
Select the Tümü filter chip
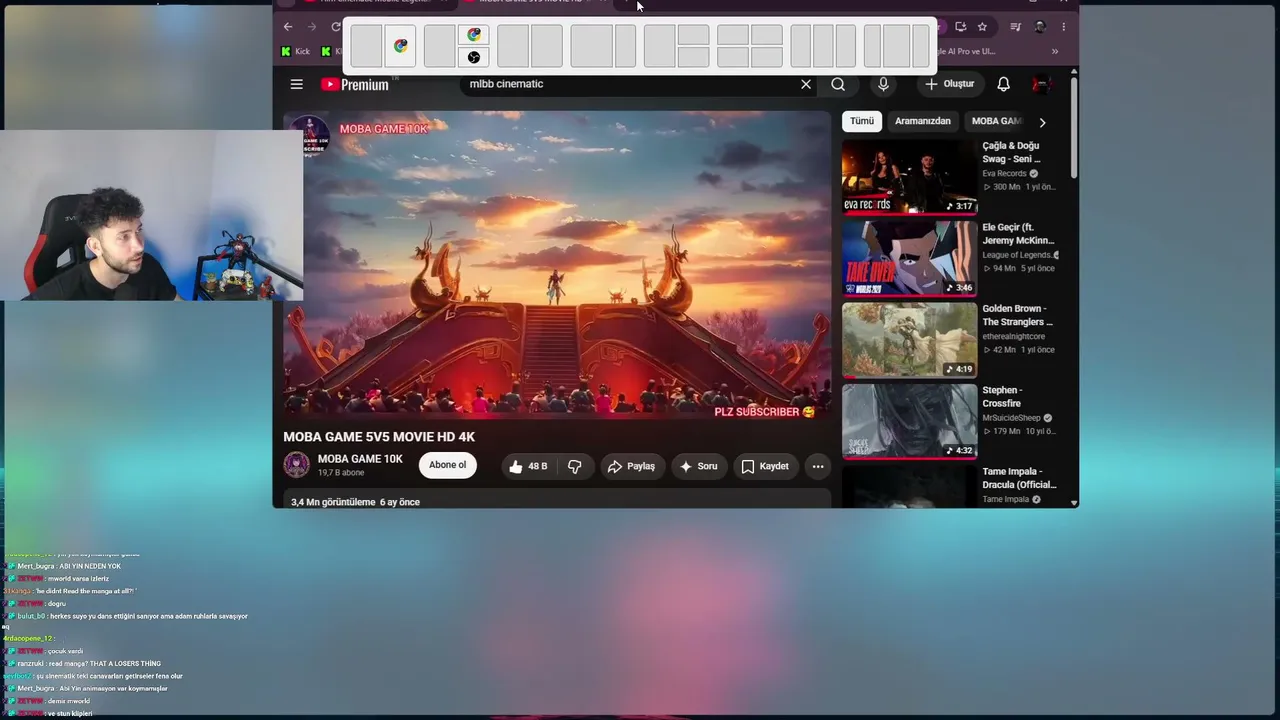(862, 121)
